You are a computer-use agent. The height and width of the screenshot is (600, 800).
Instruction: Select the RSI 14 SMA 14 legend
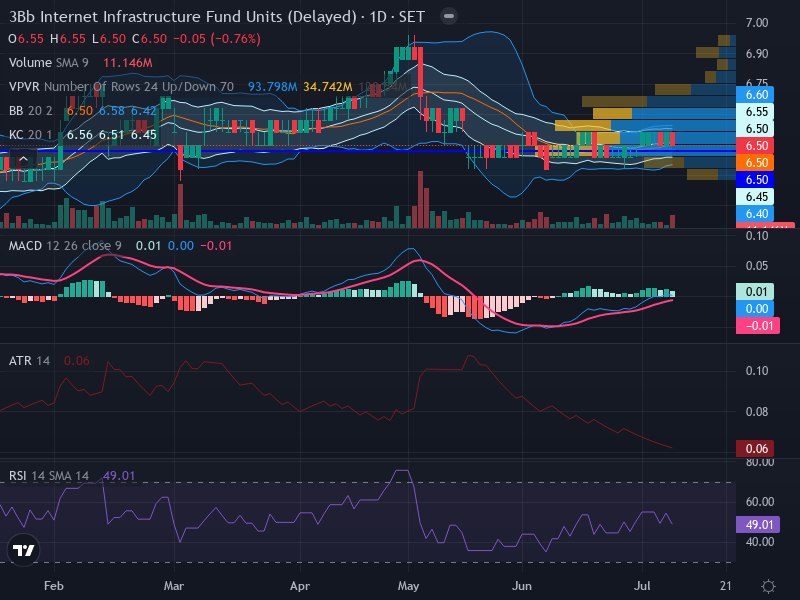click(48, 476)
